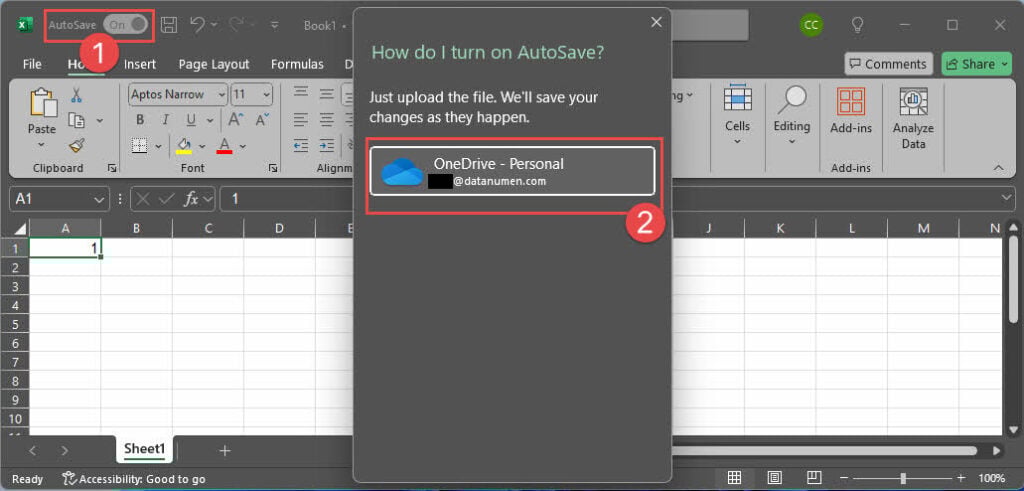Viewport: 1024px width, 491px height.
Task: Expand the Name Box A1 dropdown
Action: click(x=98, y=199)
